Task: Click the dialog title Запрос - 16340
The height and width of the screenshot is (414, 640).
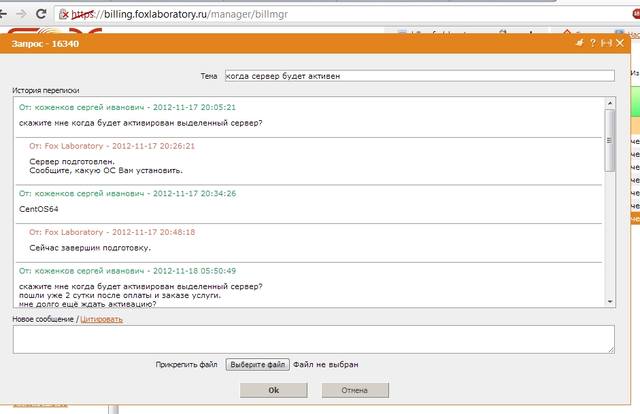Action: click(45, 44)
